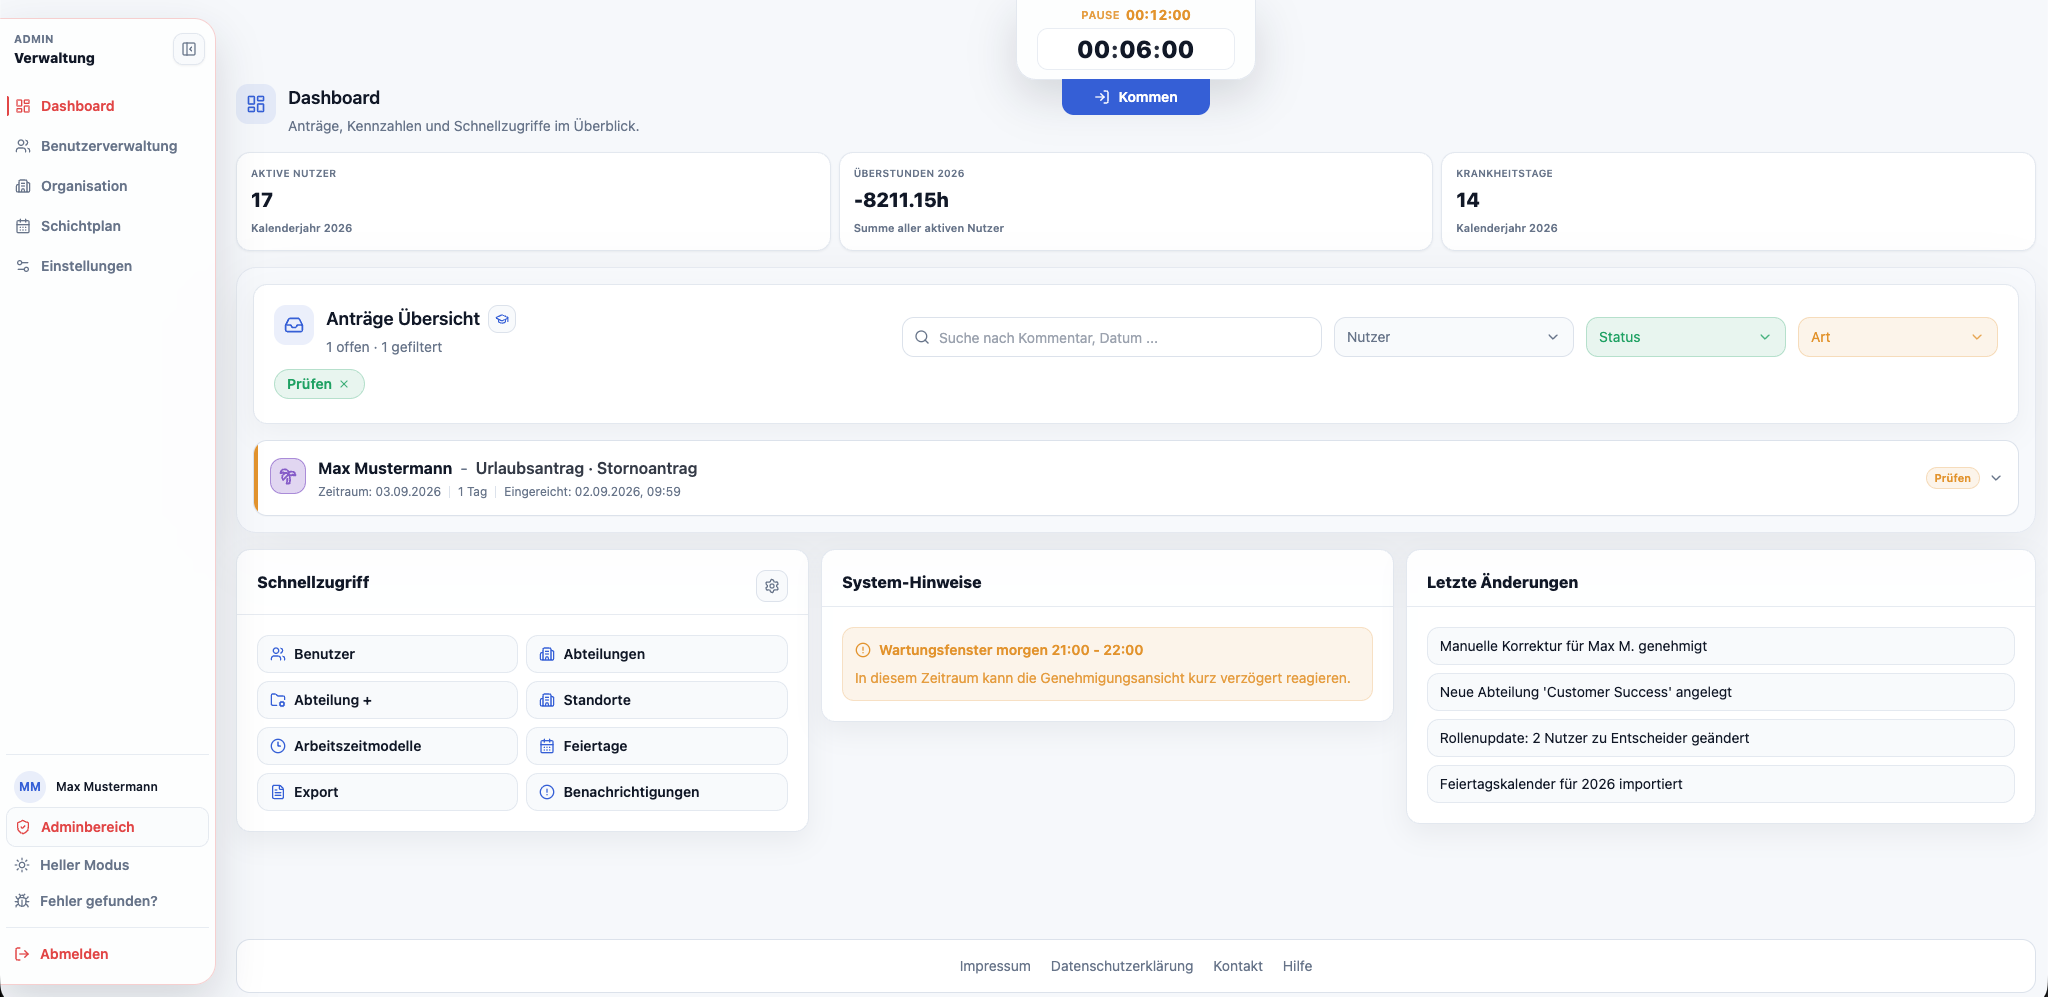Click the Aktive Nutzer stat card
This screenshot has width=2048, height=997.
[533, 201]
